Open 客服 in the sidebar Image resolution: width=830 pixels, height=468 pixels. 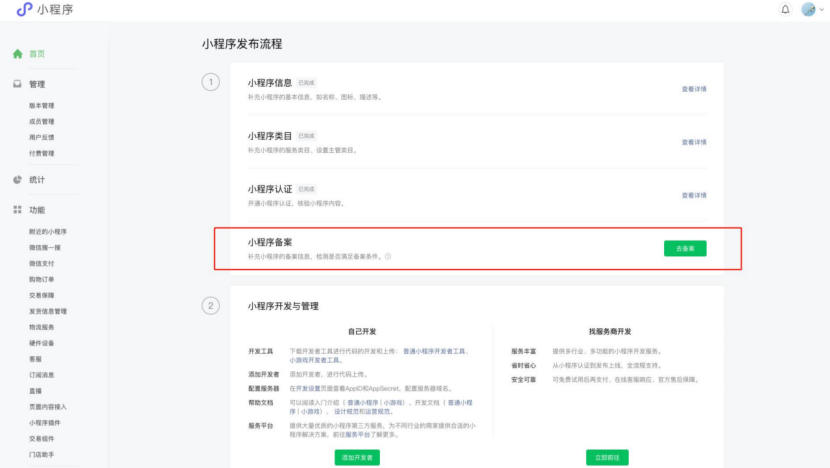(x=35, y=359)
